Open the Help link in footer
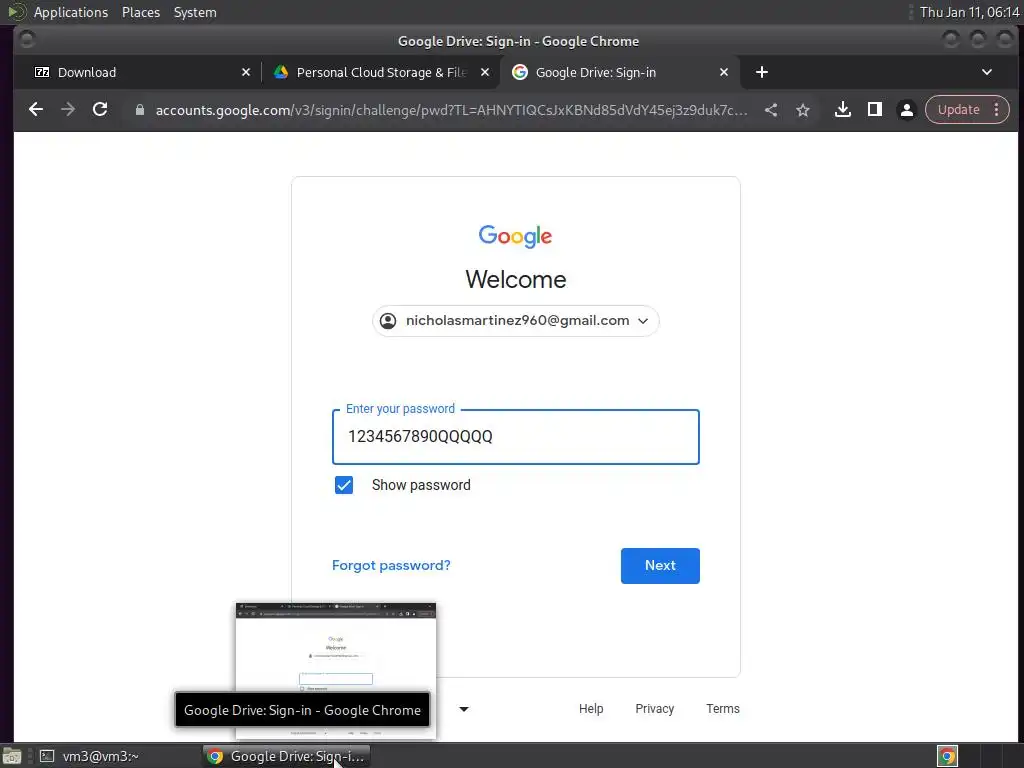The width and height of the screenshot is (1024, 768). pyautogui.click(x=591, y=709)
